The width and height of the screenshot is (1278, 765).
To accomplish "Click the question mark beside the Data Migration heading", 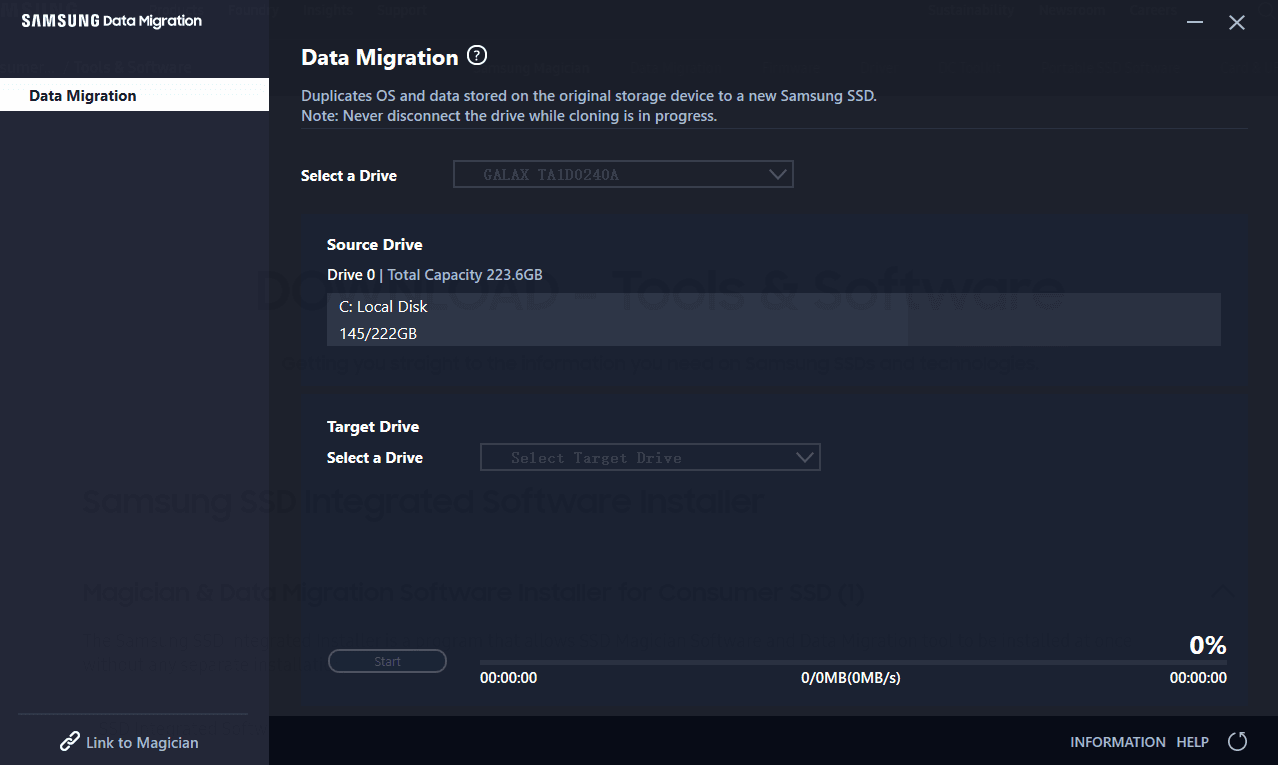I will click(x=476, y=56).
